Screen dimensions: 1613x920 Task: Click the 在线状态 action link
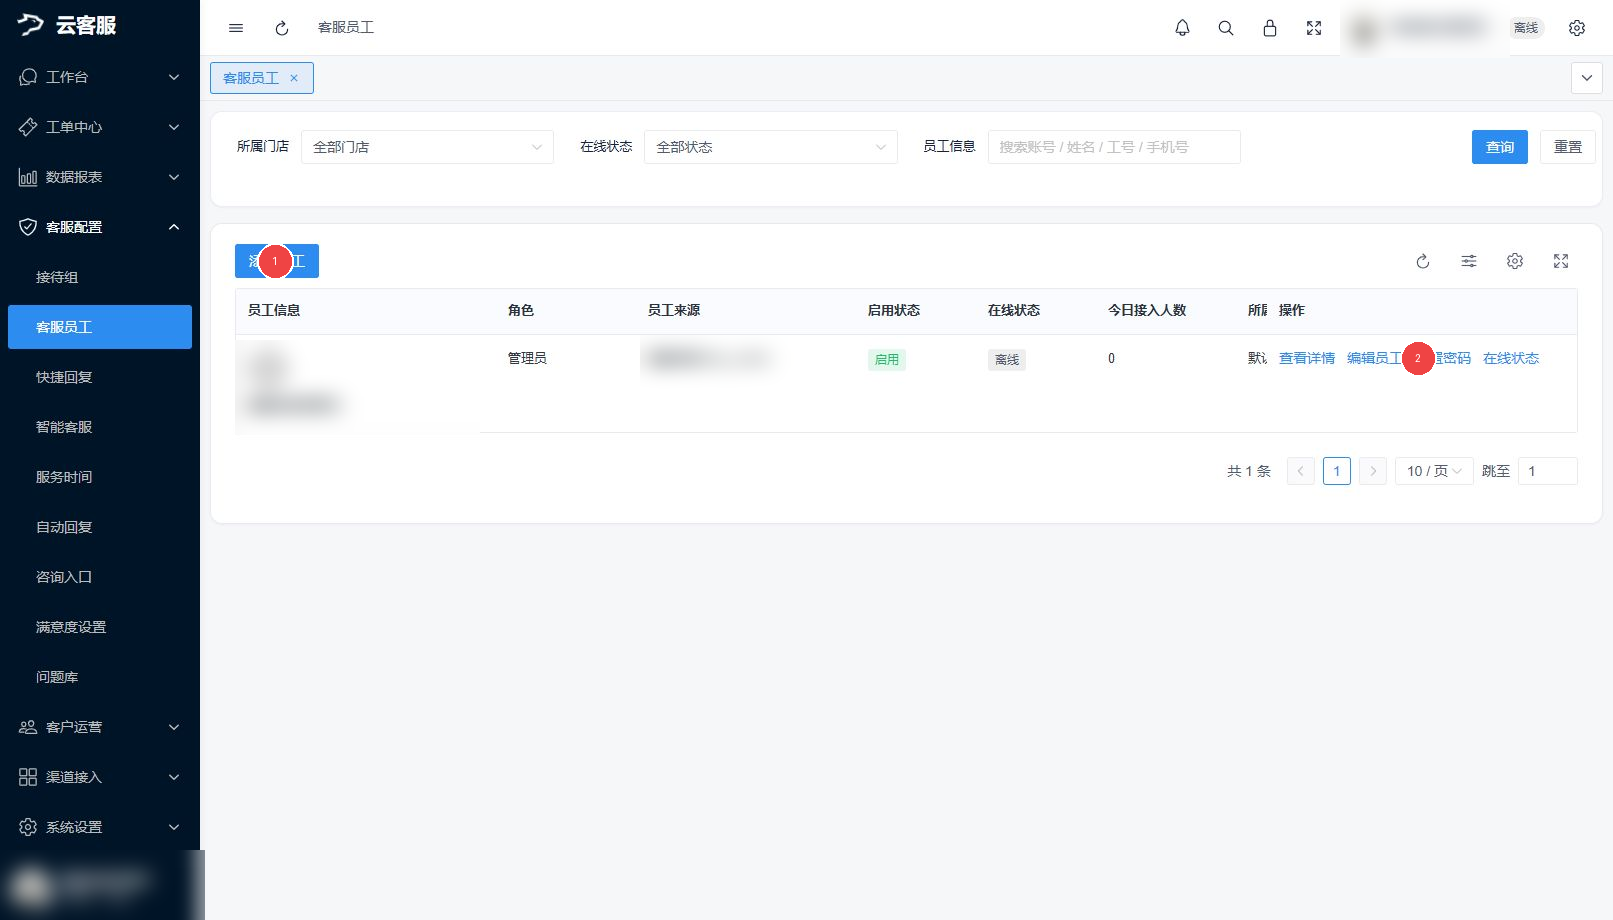point(1511,358)
